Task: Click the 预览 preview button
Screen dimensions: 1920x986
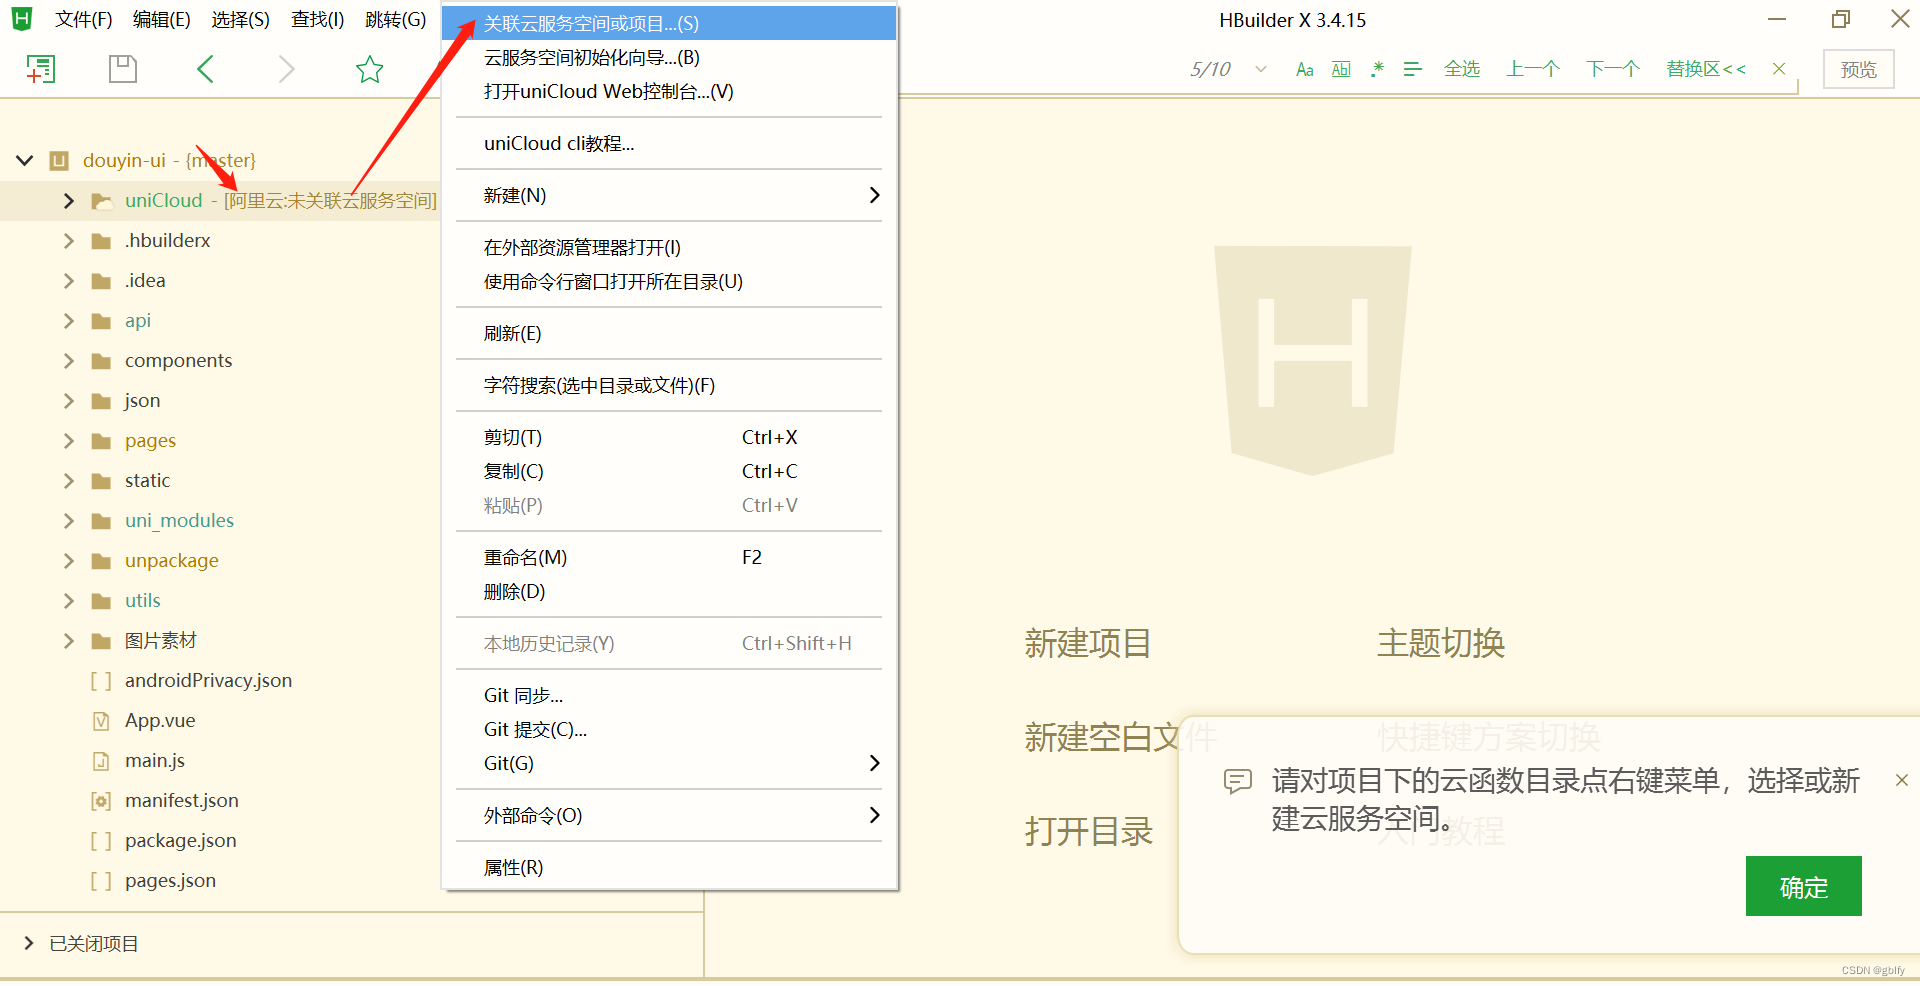Action: point(1859,69)
